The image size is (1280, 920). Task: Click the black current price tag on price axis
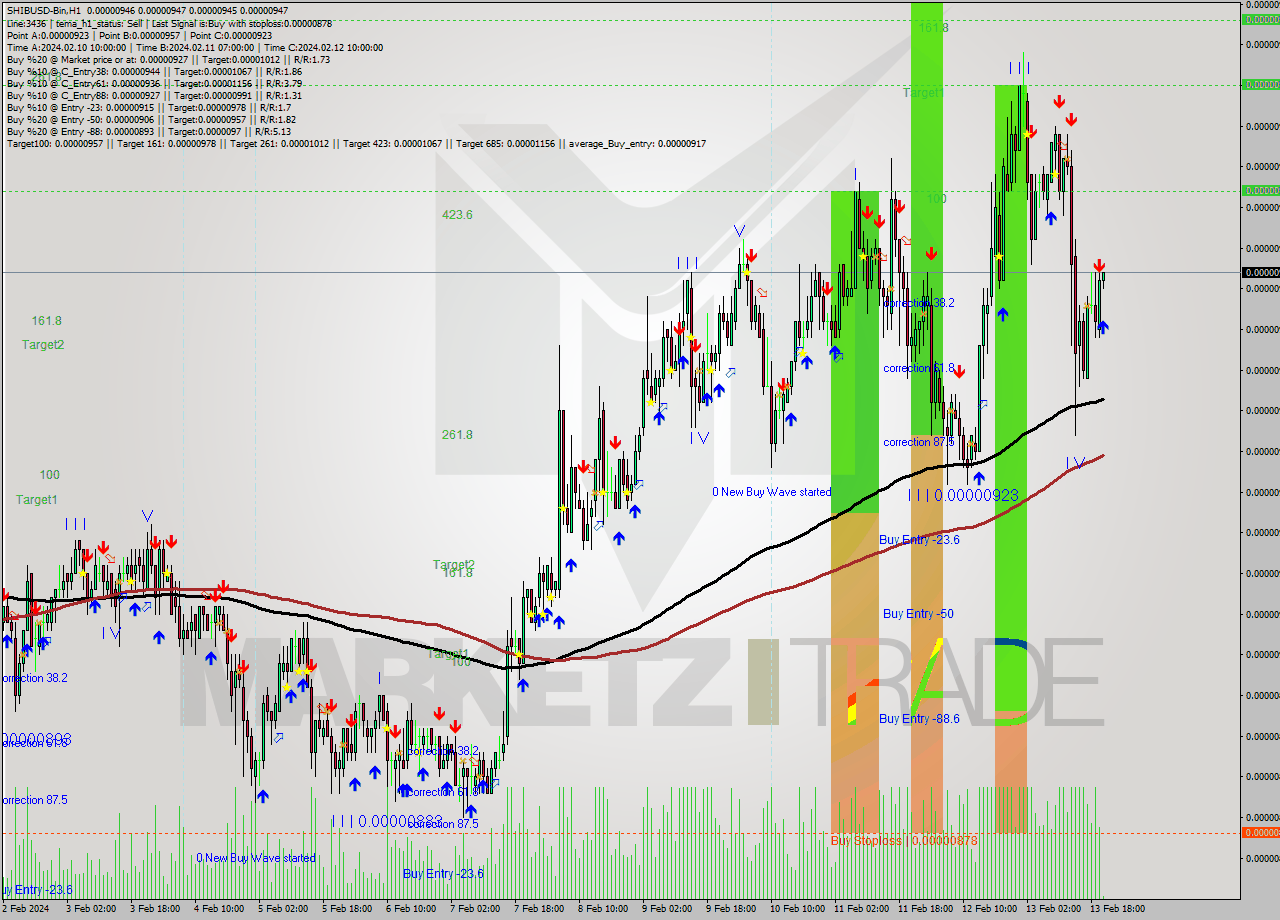(1260, 272)
